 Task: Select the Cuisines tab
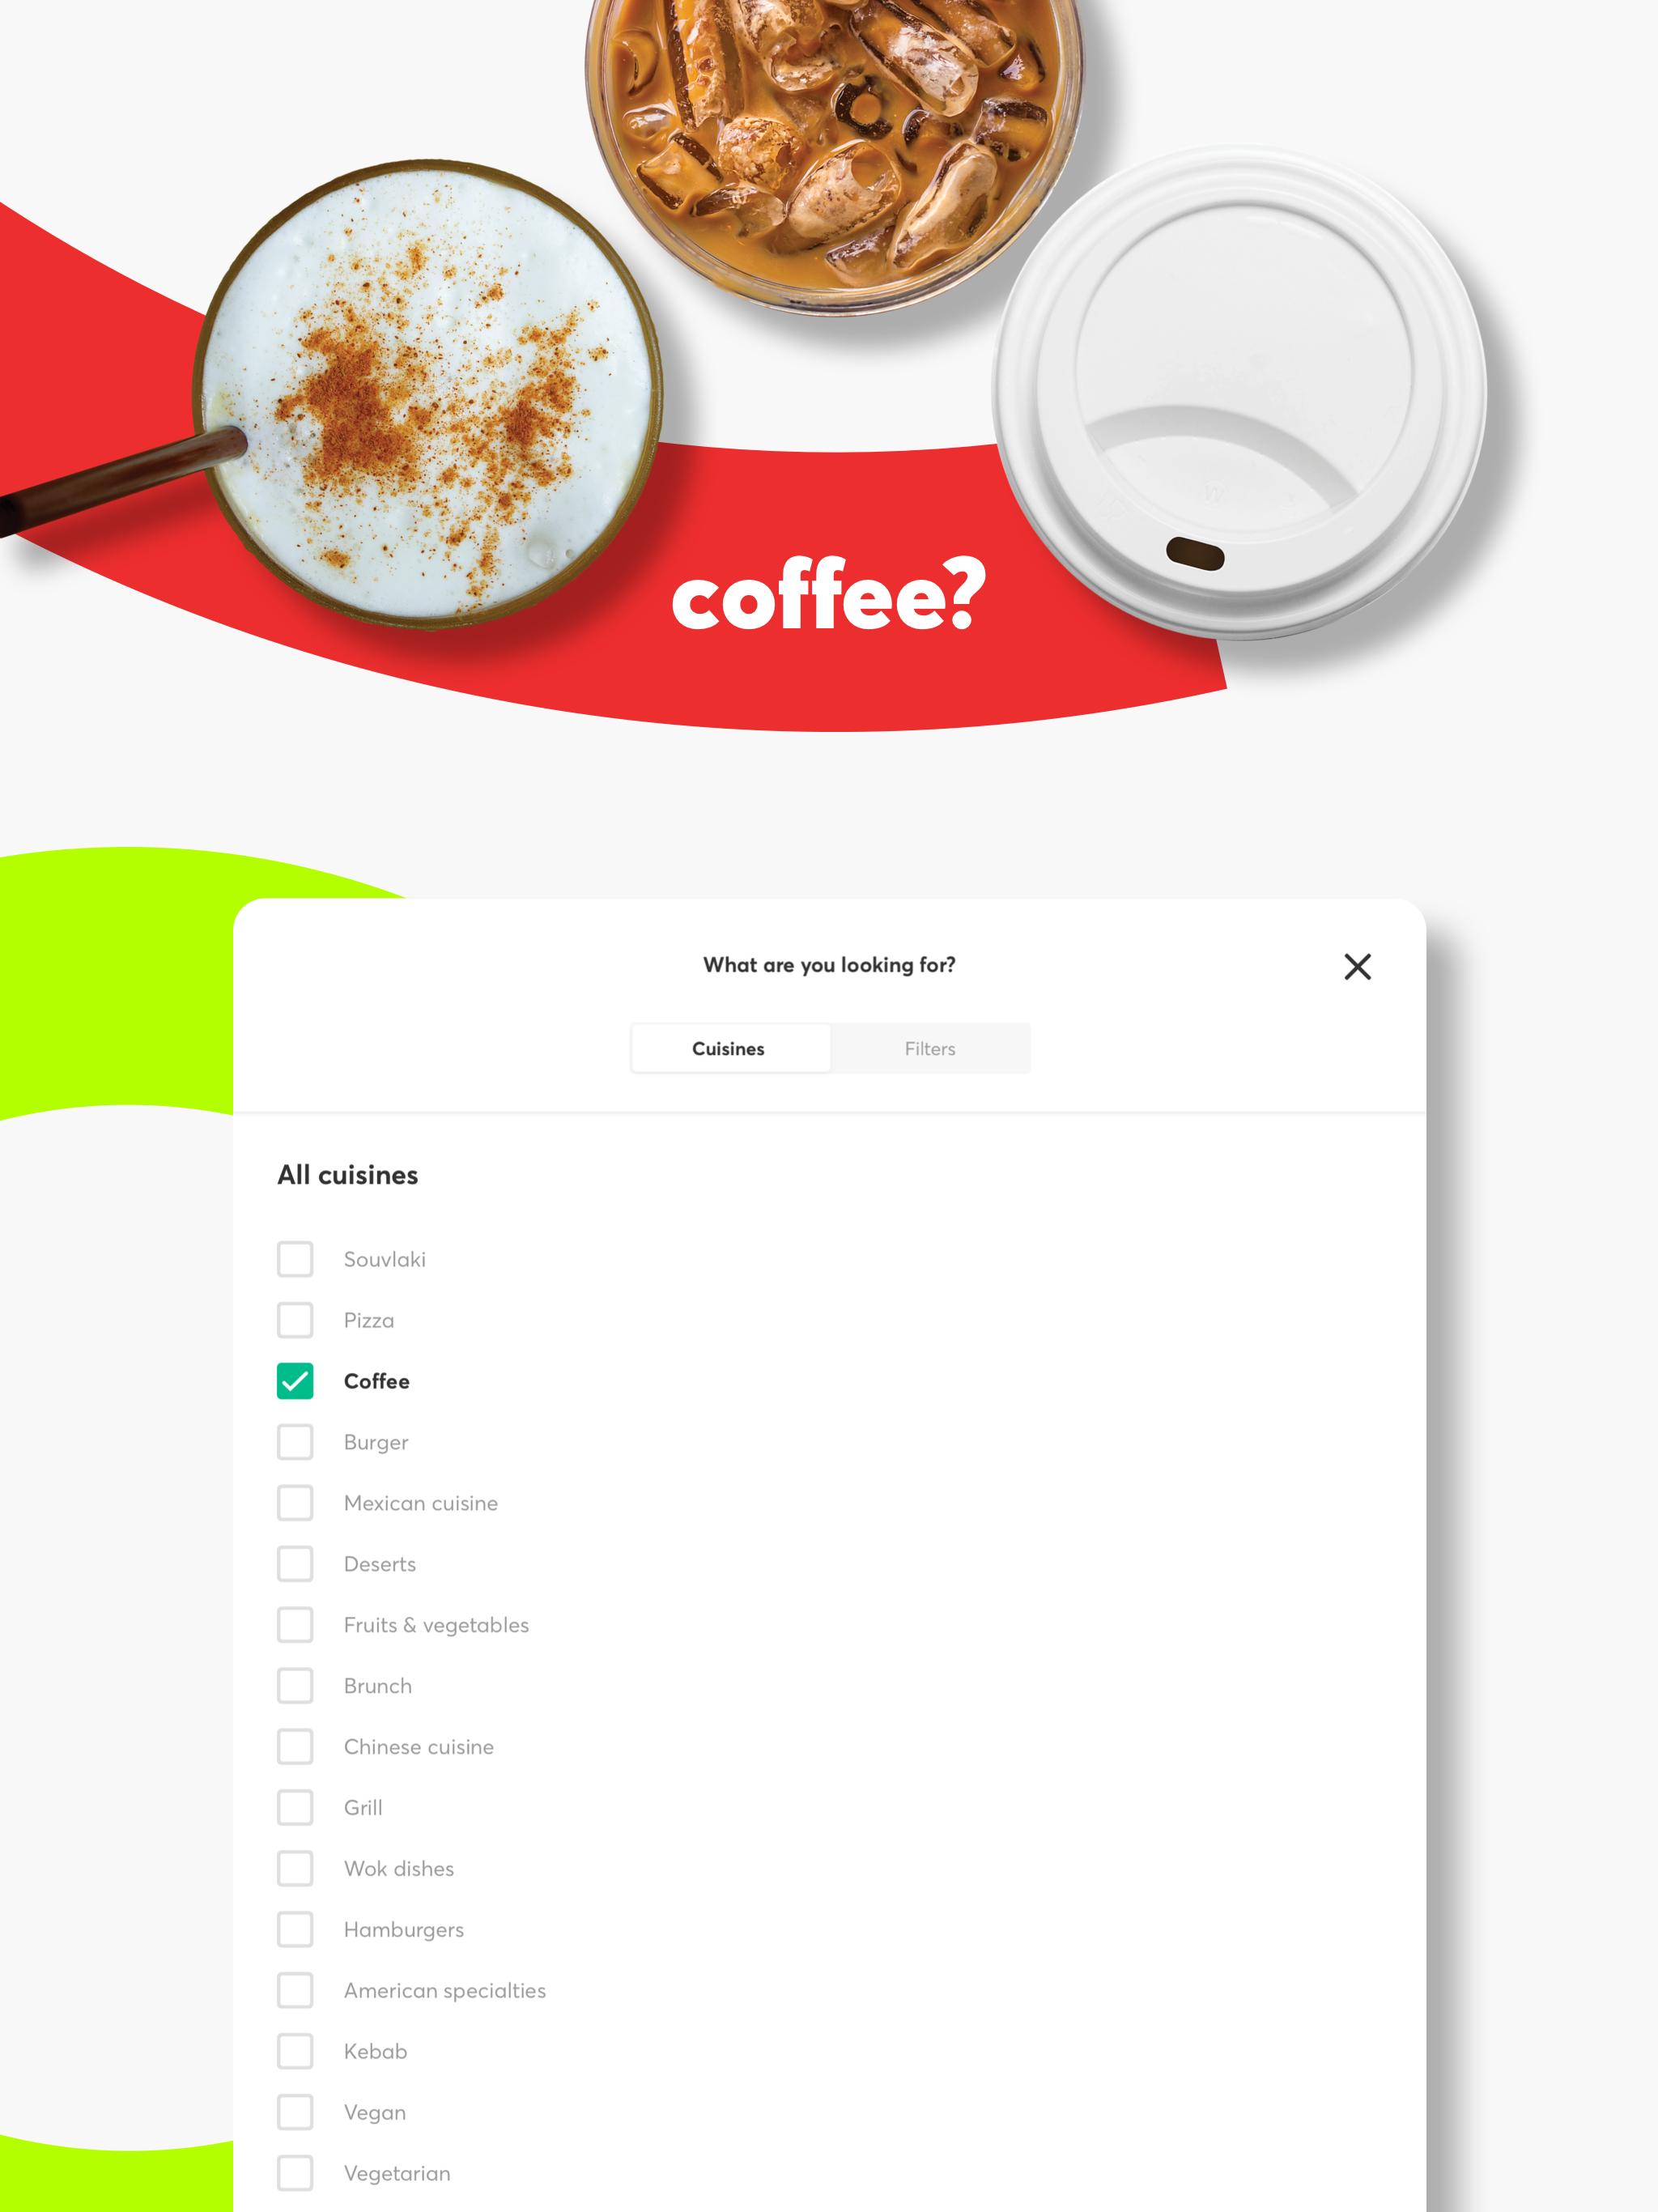click(x=729, y=1047)
